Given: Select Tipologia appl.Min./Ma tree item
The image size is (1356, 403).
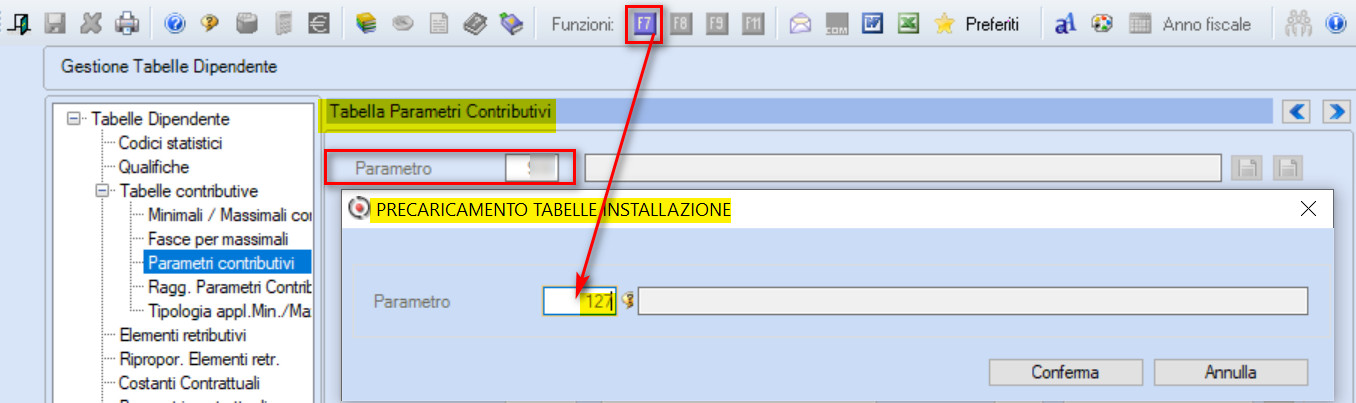Looking at the screenshot, I should click(x=229, y=311).
